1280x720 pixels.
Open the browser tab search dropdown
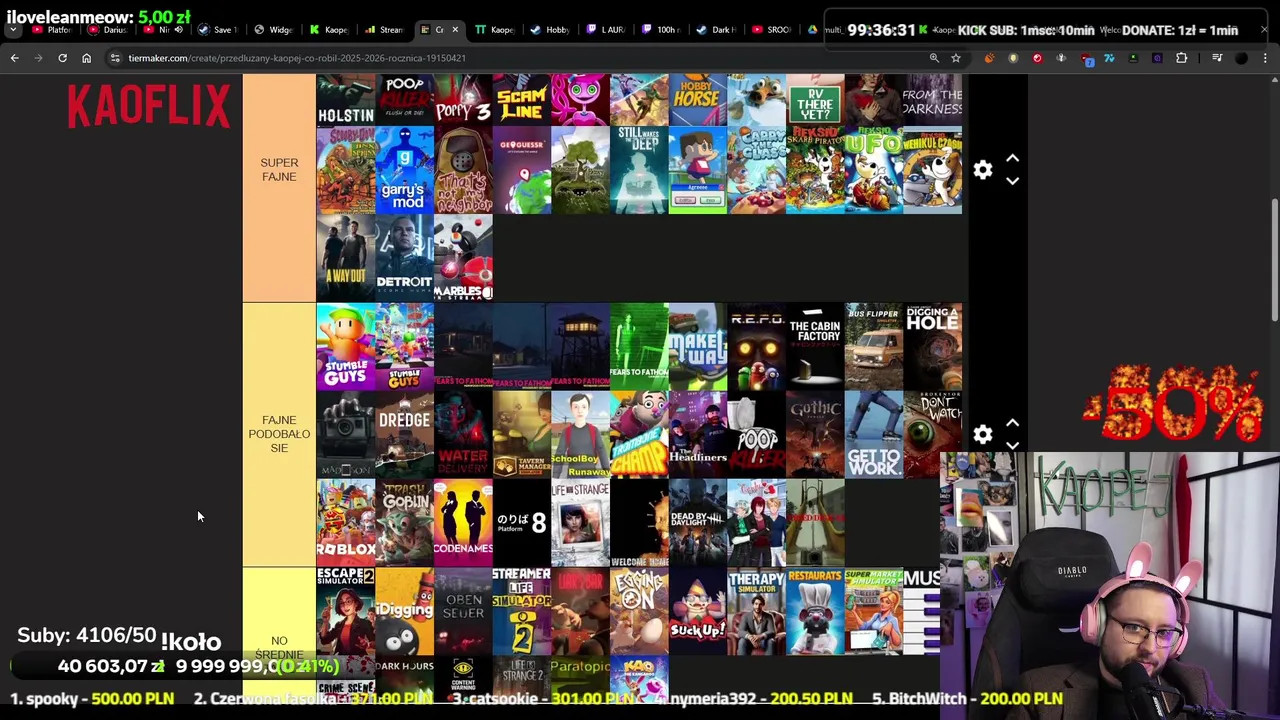tap(13, 30)
